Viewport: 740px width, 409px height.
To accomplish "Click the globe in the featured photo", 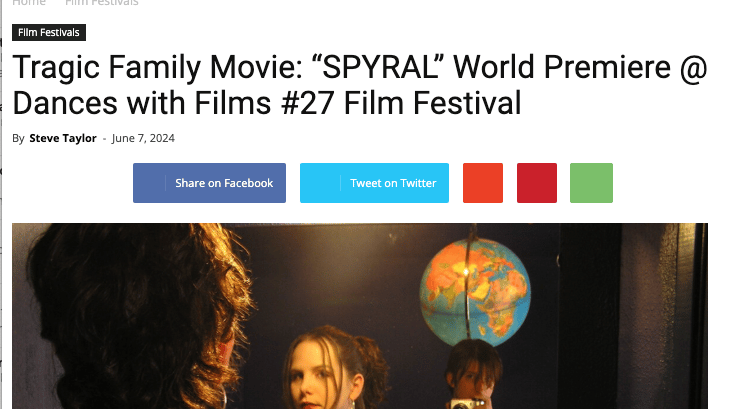I will 475,292.
